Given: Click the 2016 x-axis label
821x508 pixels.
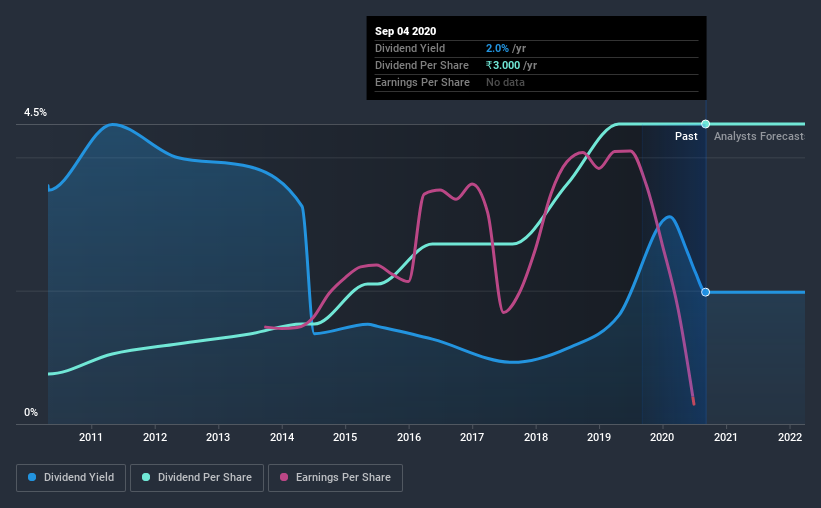Looking at the screenshot, I should click(x=409, y=437).
